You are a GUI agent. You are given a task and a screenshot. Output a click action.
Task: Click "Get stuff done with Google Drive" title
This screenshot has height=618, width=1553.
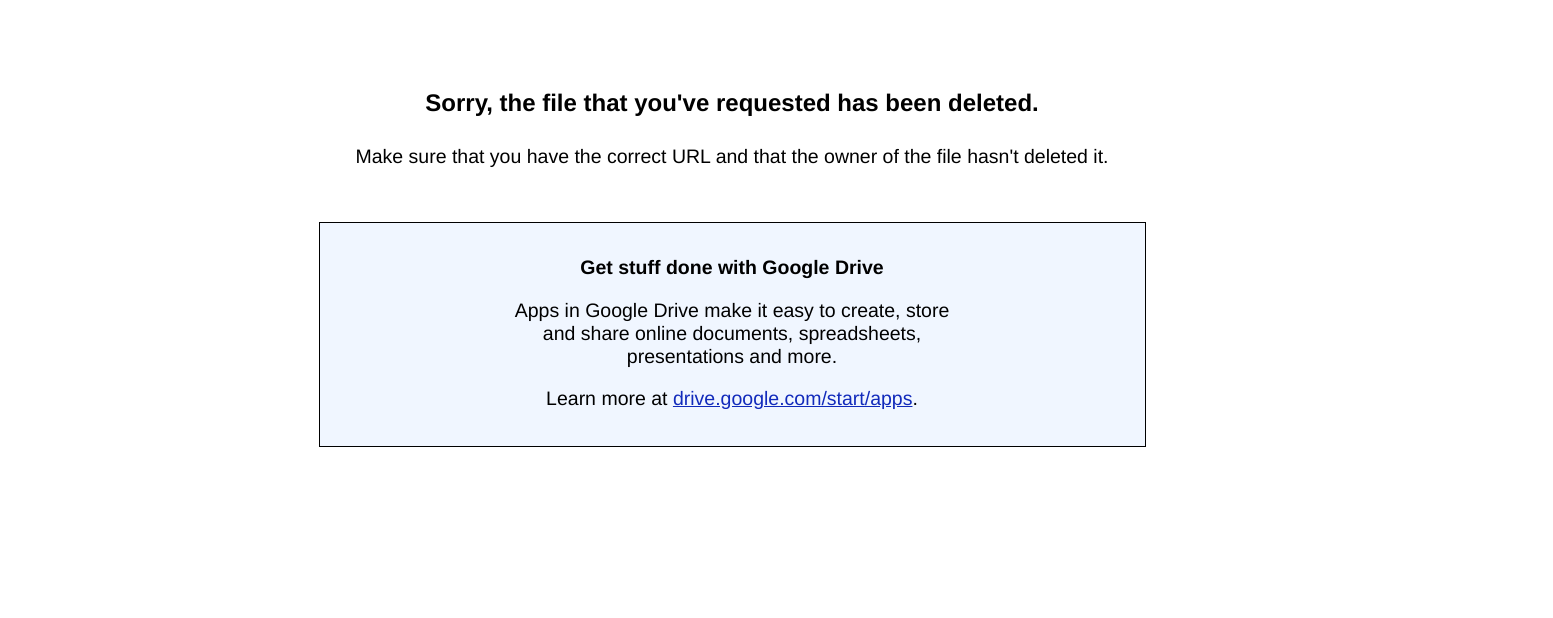click(x=731, y=268)
